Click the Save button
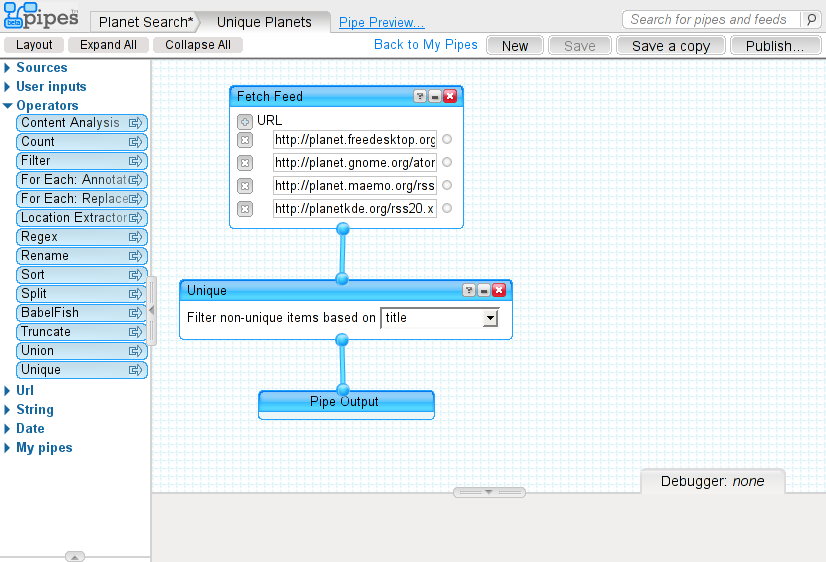Screen dimensions: 826x562 pos(579,46)
